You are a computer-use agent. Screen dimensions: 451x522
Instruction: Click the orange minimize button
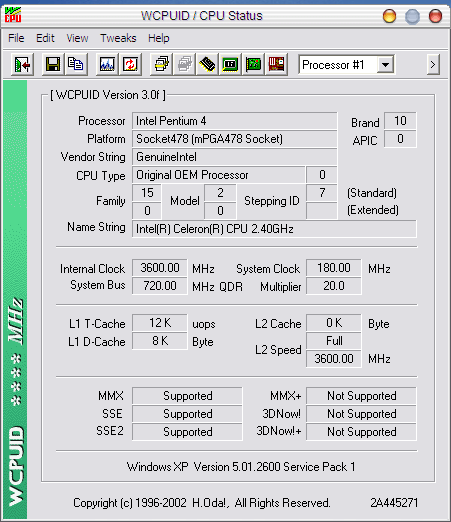(x=389, y=16)
